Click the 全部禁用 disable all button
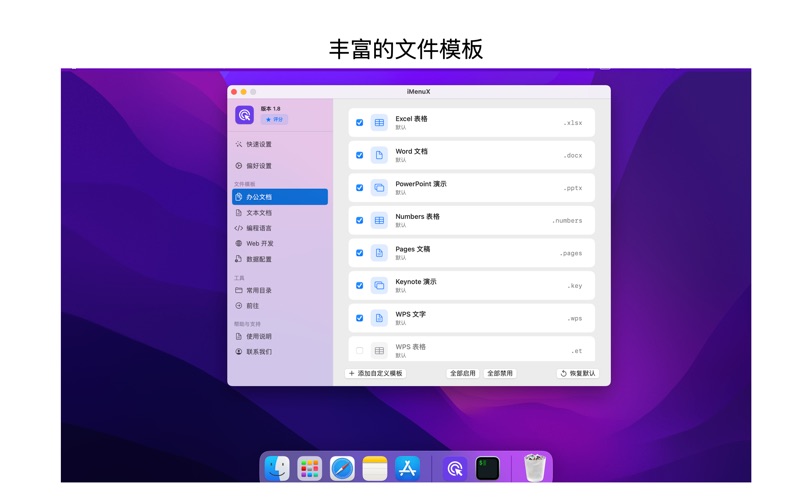The height and width of the screenshot is (500, 800). (500, 373)
